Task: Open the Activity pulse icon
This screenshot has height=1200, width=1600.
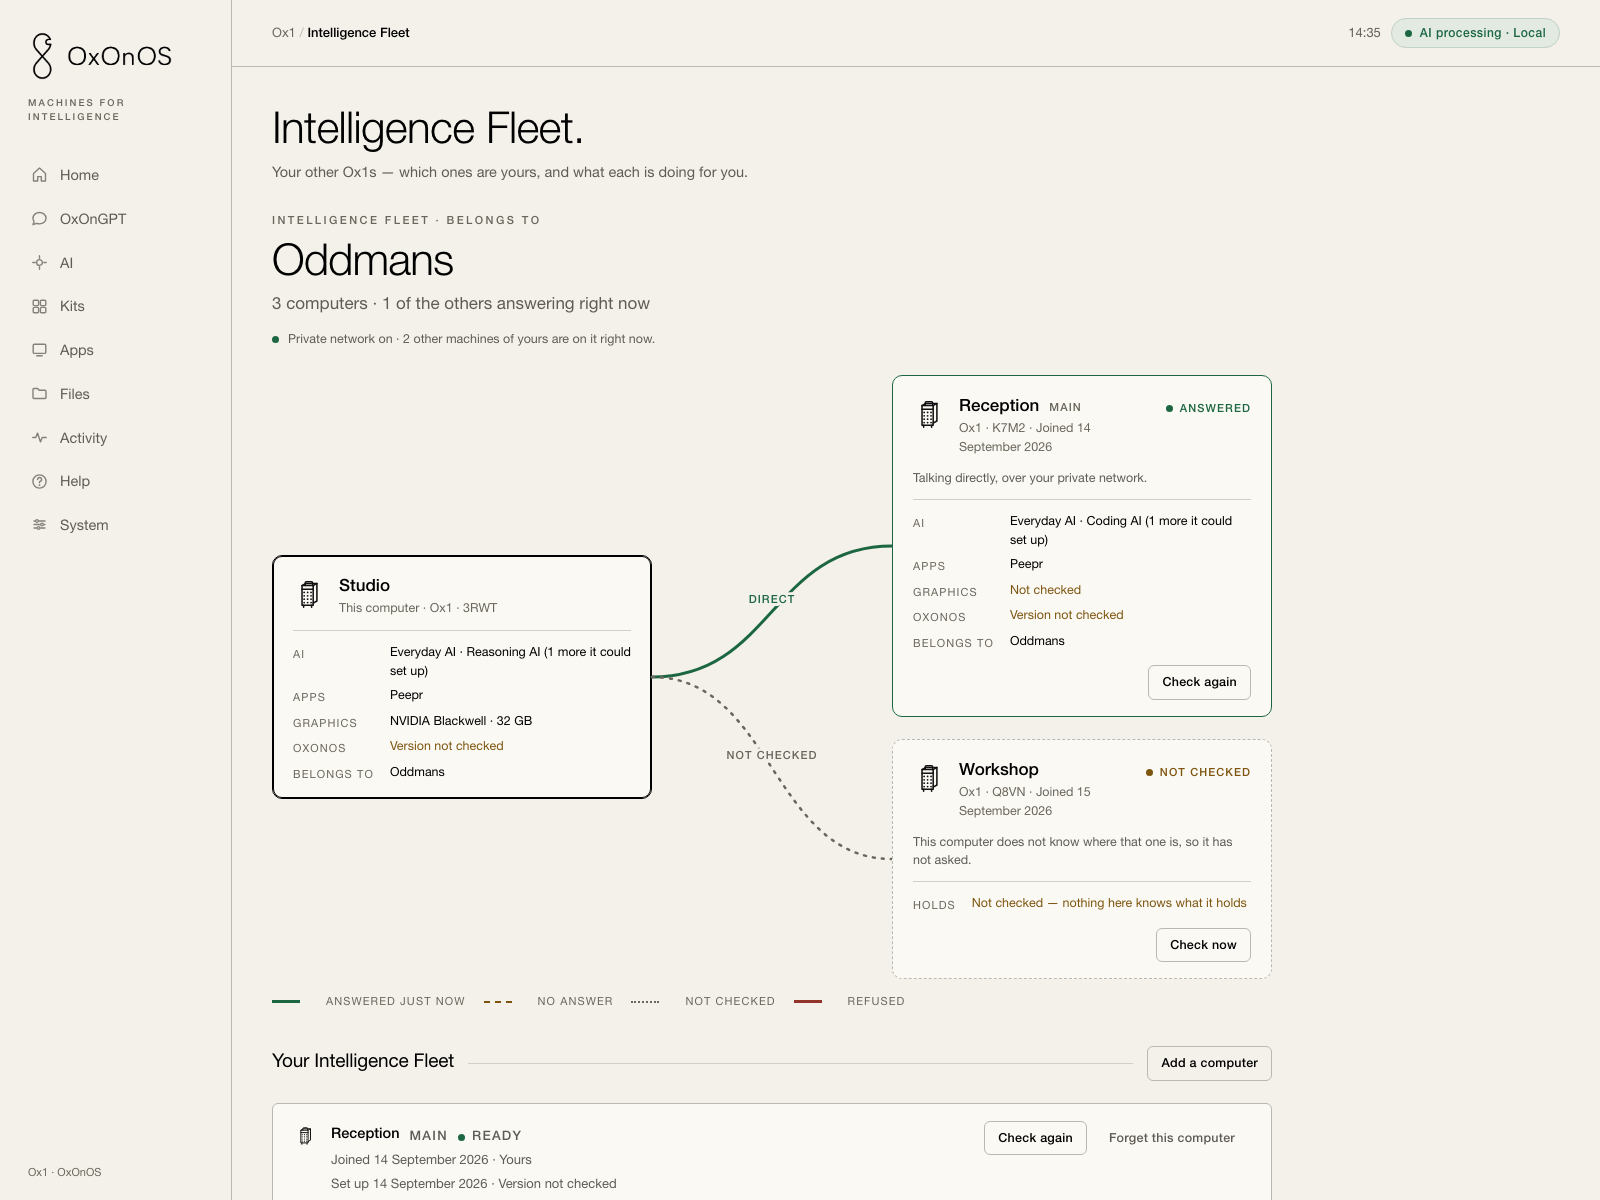Action: coord(40,438)
